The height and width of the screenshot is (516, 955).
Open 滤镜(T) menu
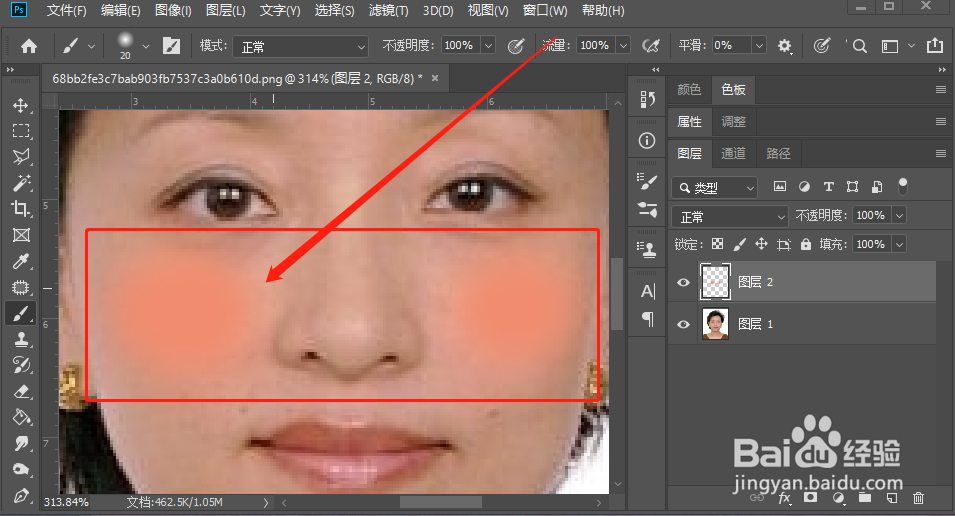[389, 10]
